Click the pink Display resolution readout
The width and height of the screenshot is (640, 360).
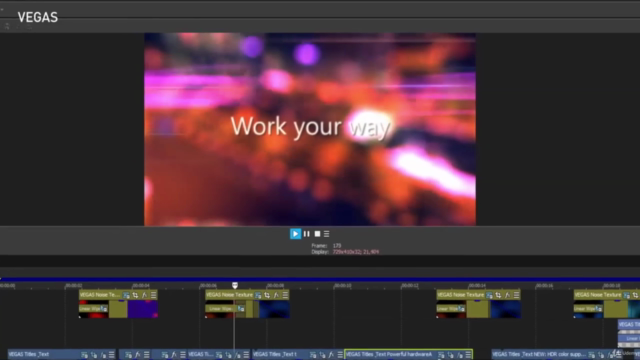click(x=356, y=252)
